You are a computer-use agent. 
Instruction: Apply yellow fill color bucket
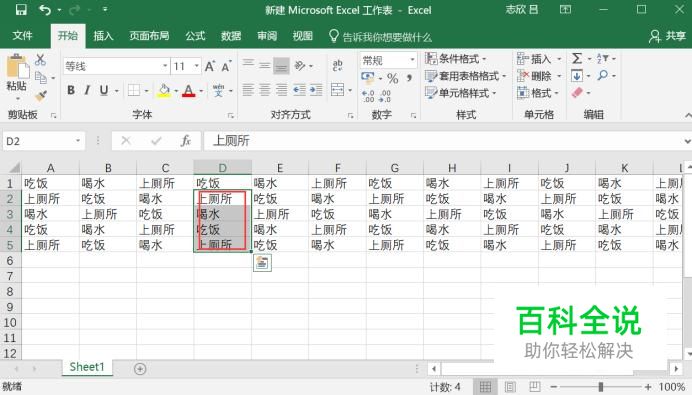tap(164, 90)
